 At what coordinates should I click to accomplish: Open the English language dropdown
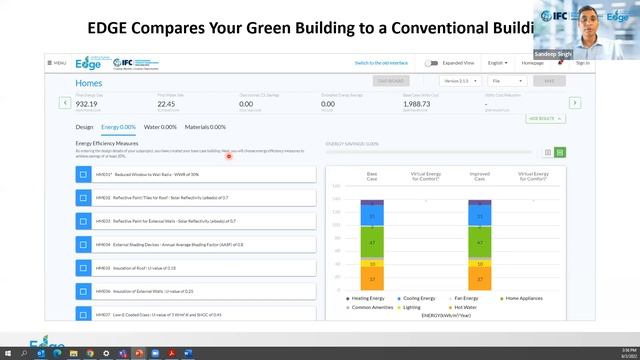pos(498,63)
